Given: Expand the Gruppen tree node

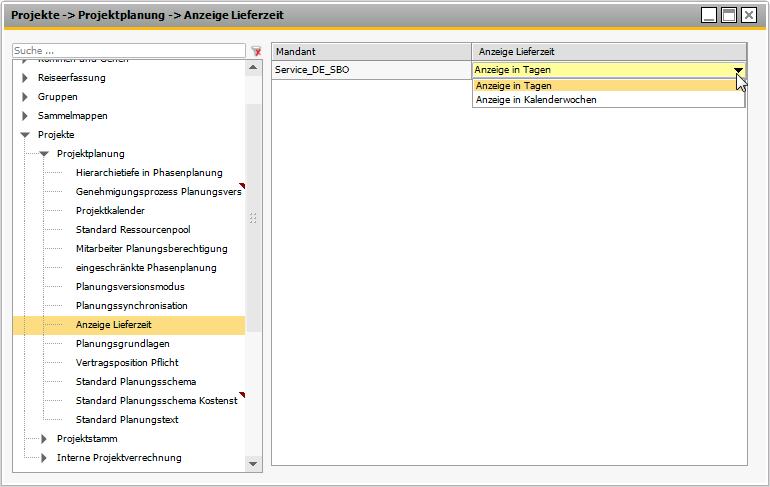Looking at the screenshot, I should click(x=25, y=97).
